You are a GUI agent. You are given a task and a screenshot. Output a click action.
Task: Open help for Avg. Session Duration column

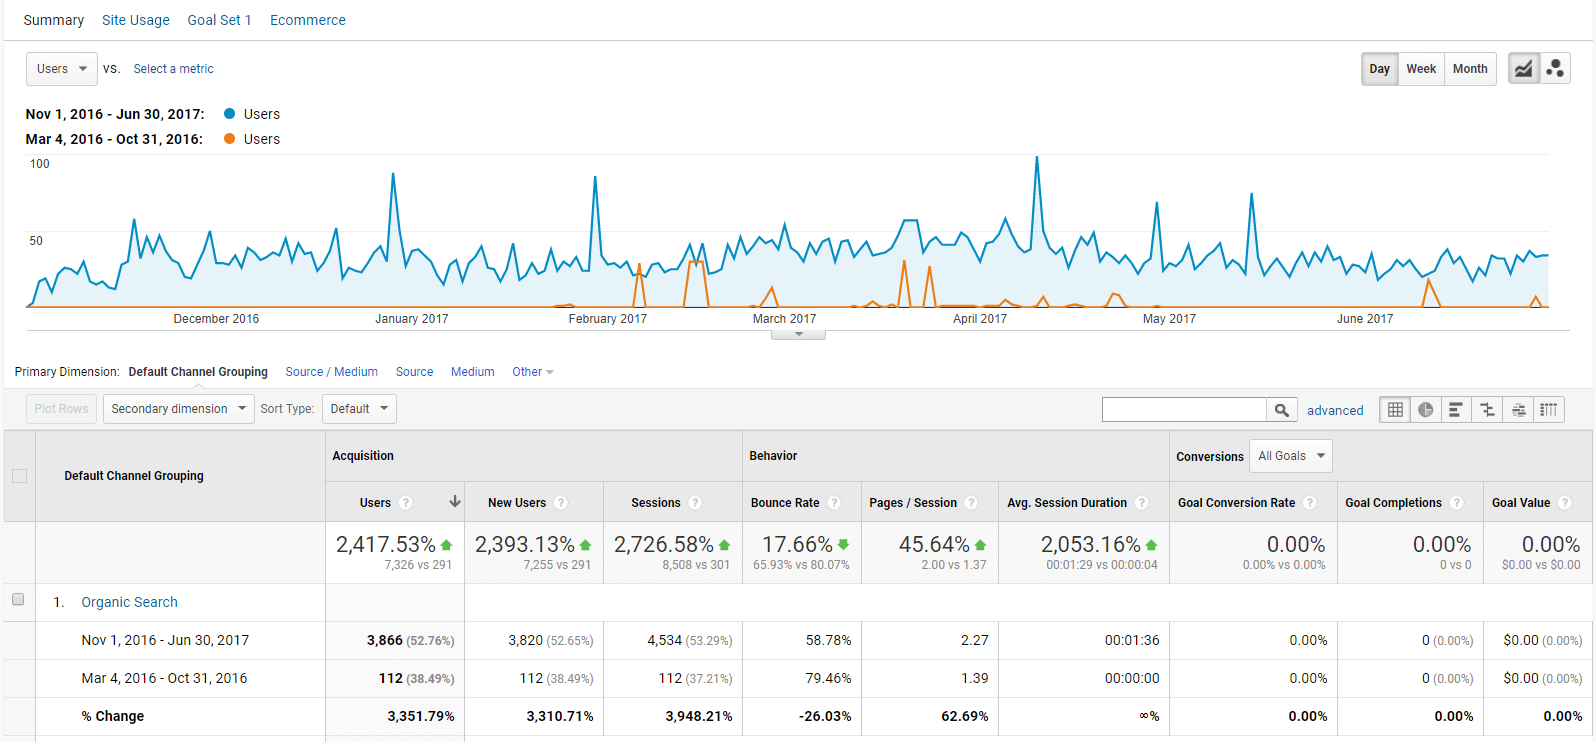click(x=1141, y=503)
